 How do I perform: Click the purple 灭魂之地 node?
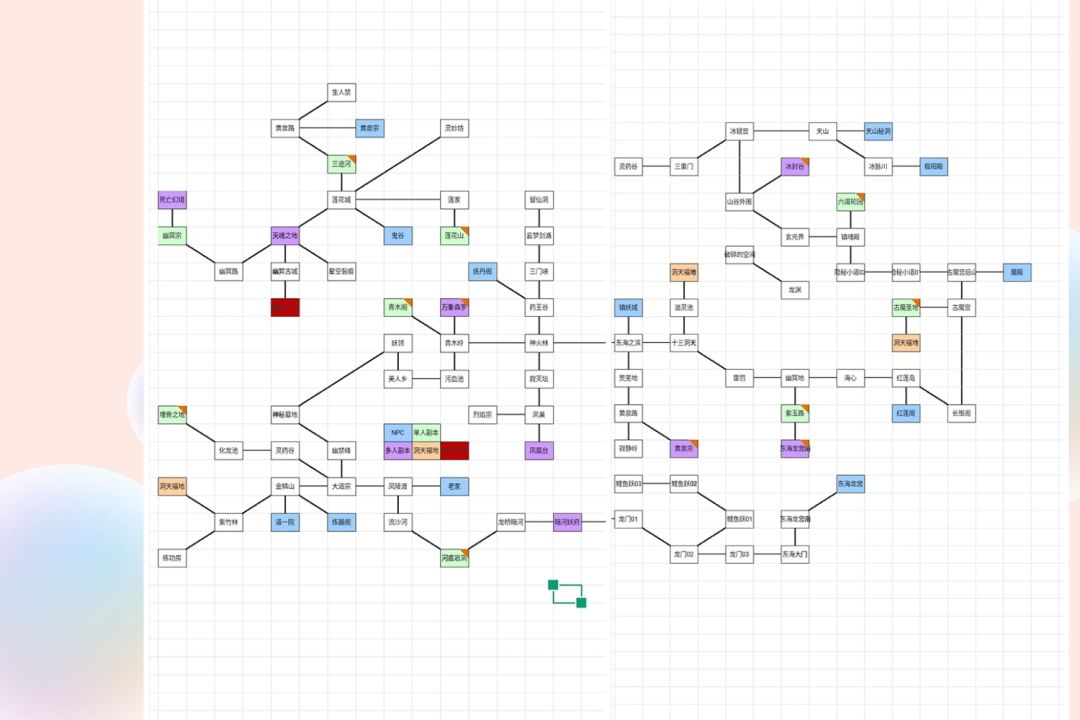click(284, 236)
